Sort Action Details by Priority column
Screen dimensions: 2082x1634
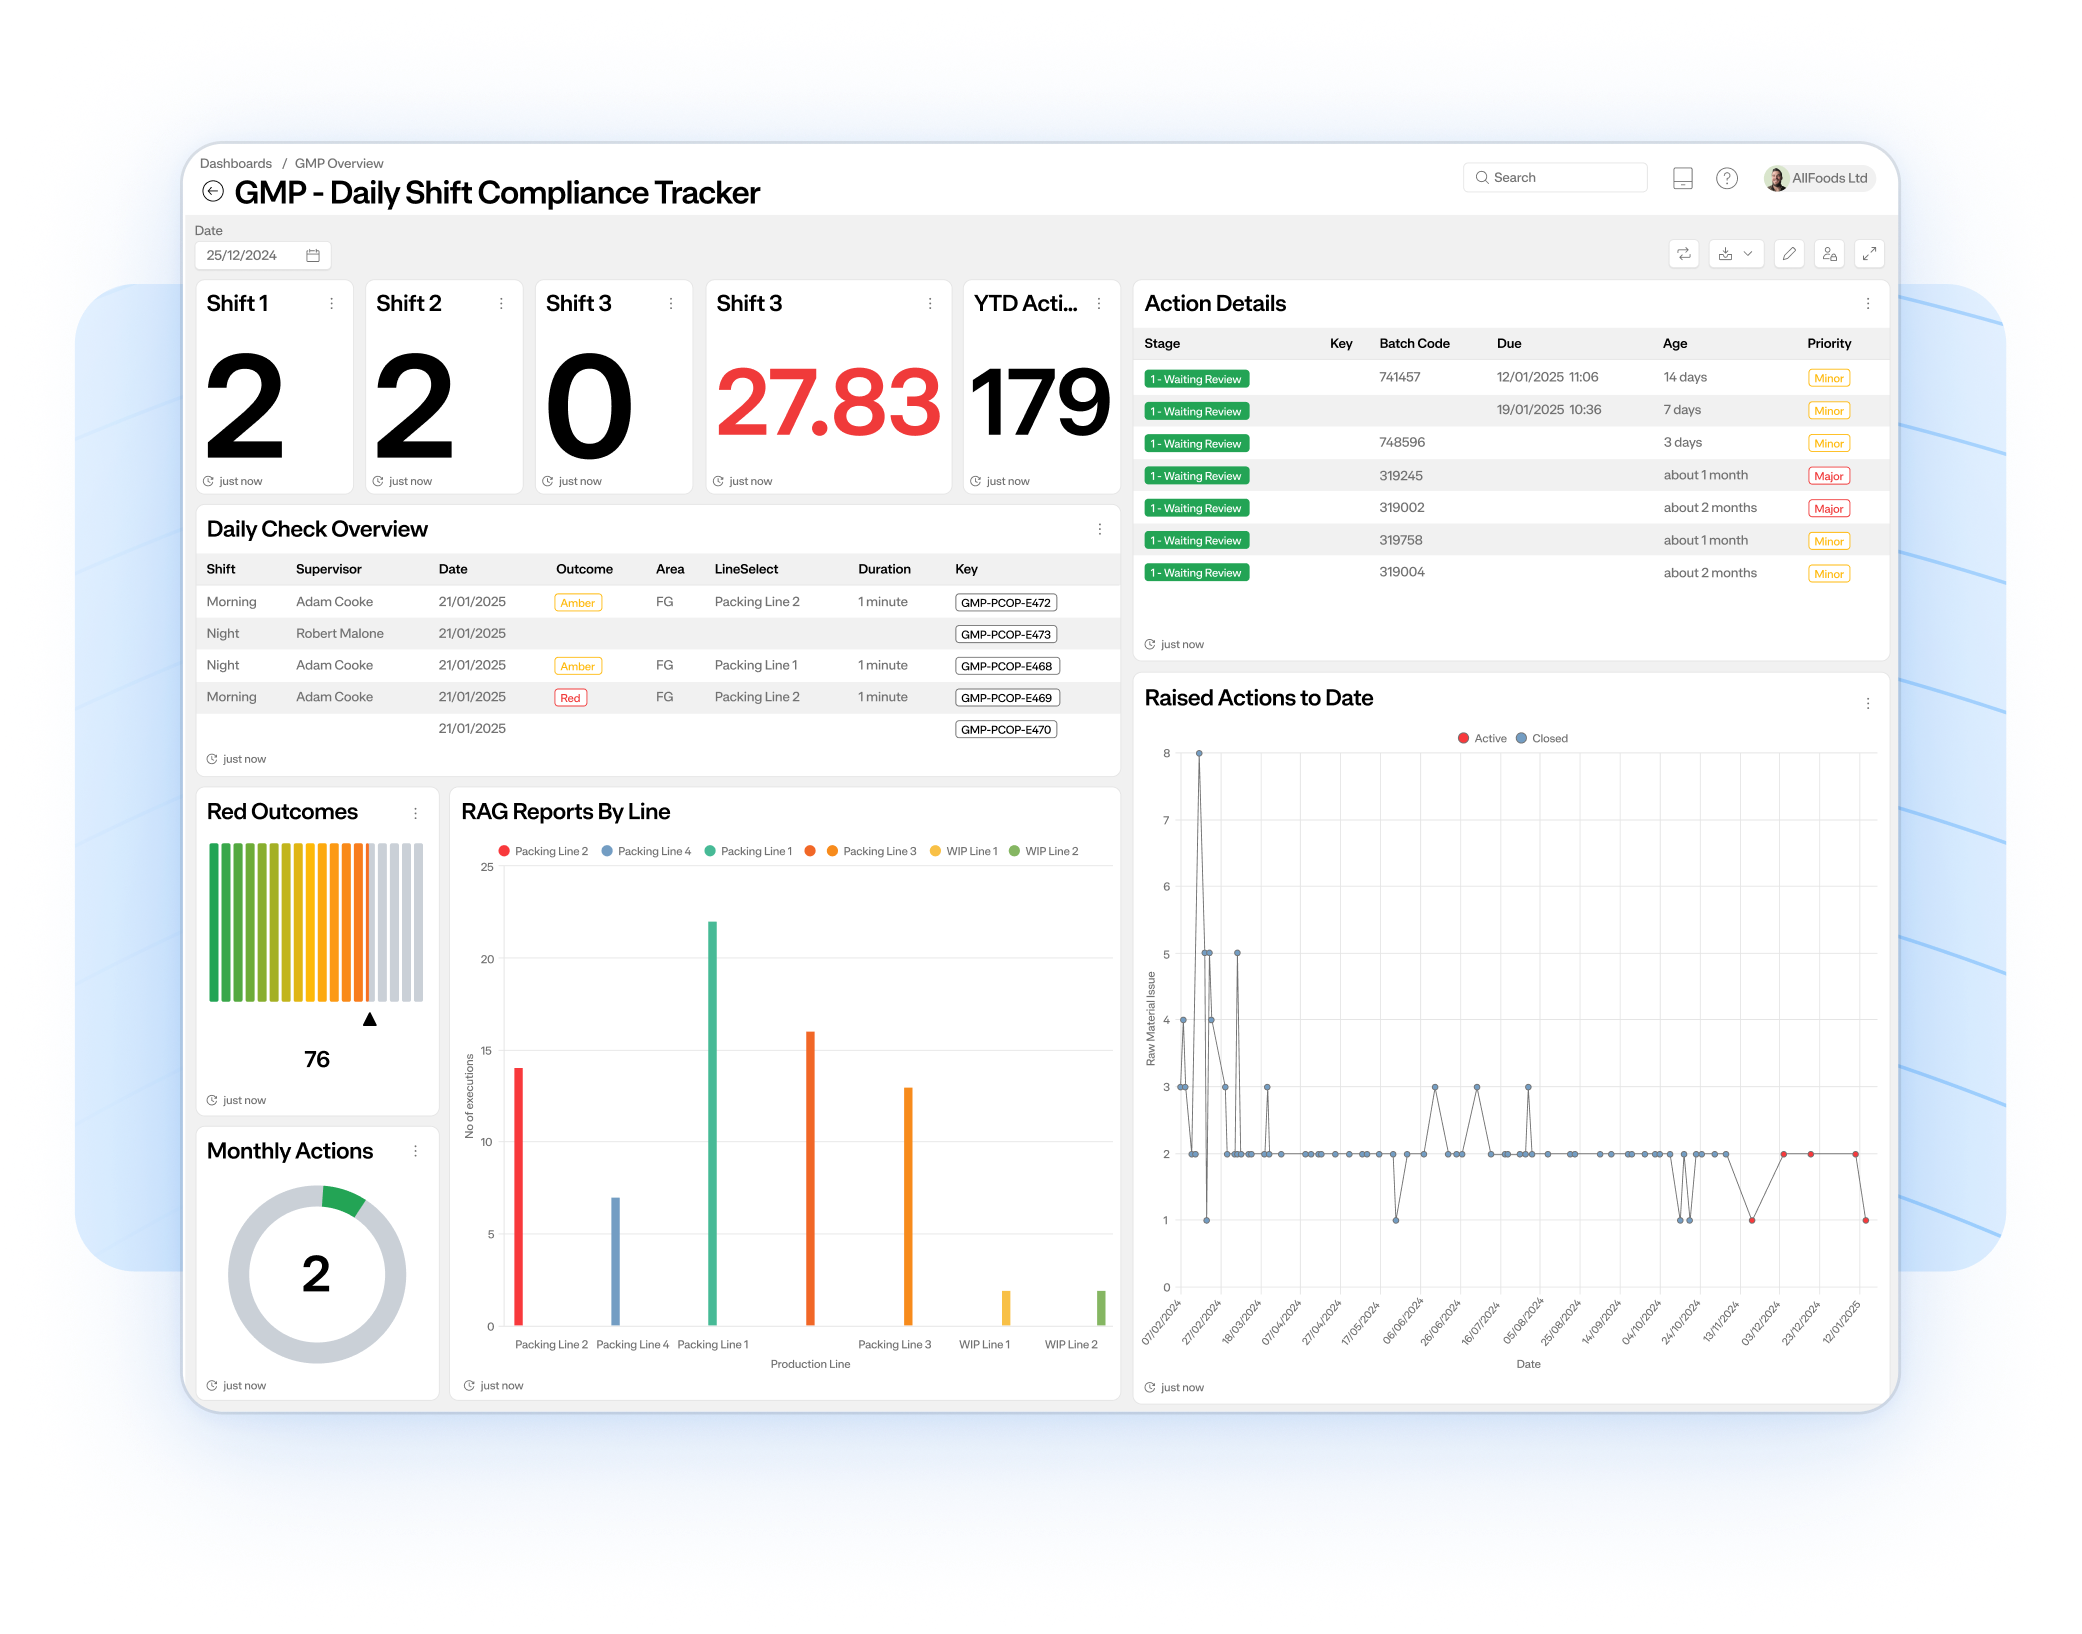(x=1829, y=343)
